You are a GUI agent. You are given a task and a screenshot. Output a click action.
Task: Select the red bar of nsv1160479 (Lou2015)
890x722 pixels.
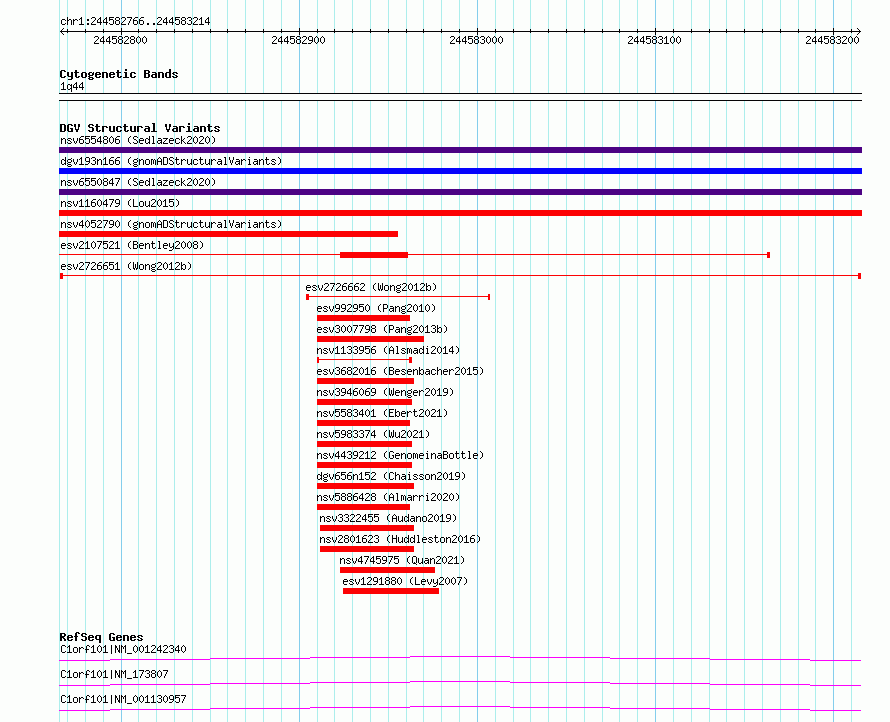pyautogui.click(x=460, y=213)
